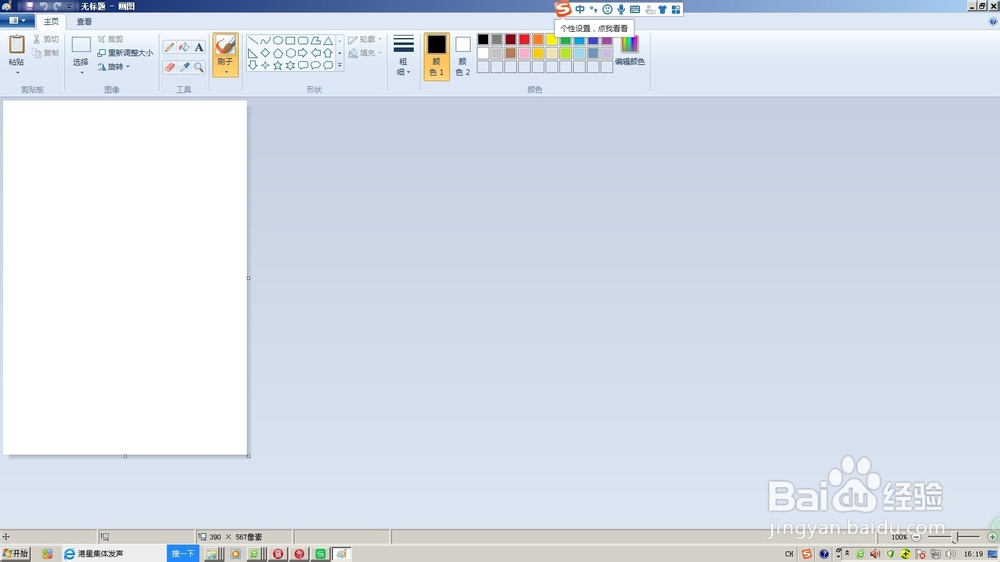The height and width of the screenshot is (562, 1000).
Task: Expand the 粘贴 paste options arrow
Action: pos(17,72)
